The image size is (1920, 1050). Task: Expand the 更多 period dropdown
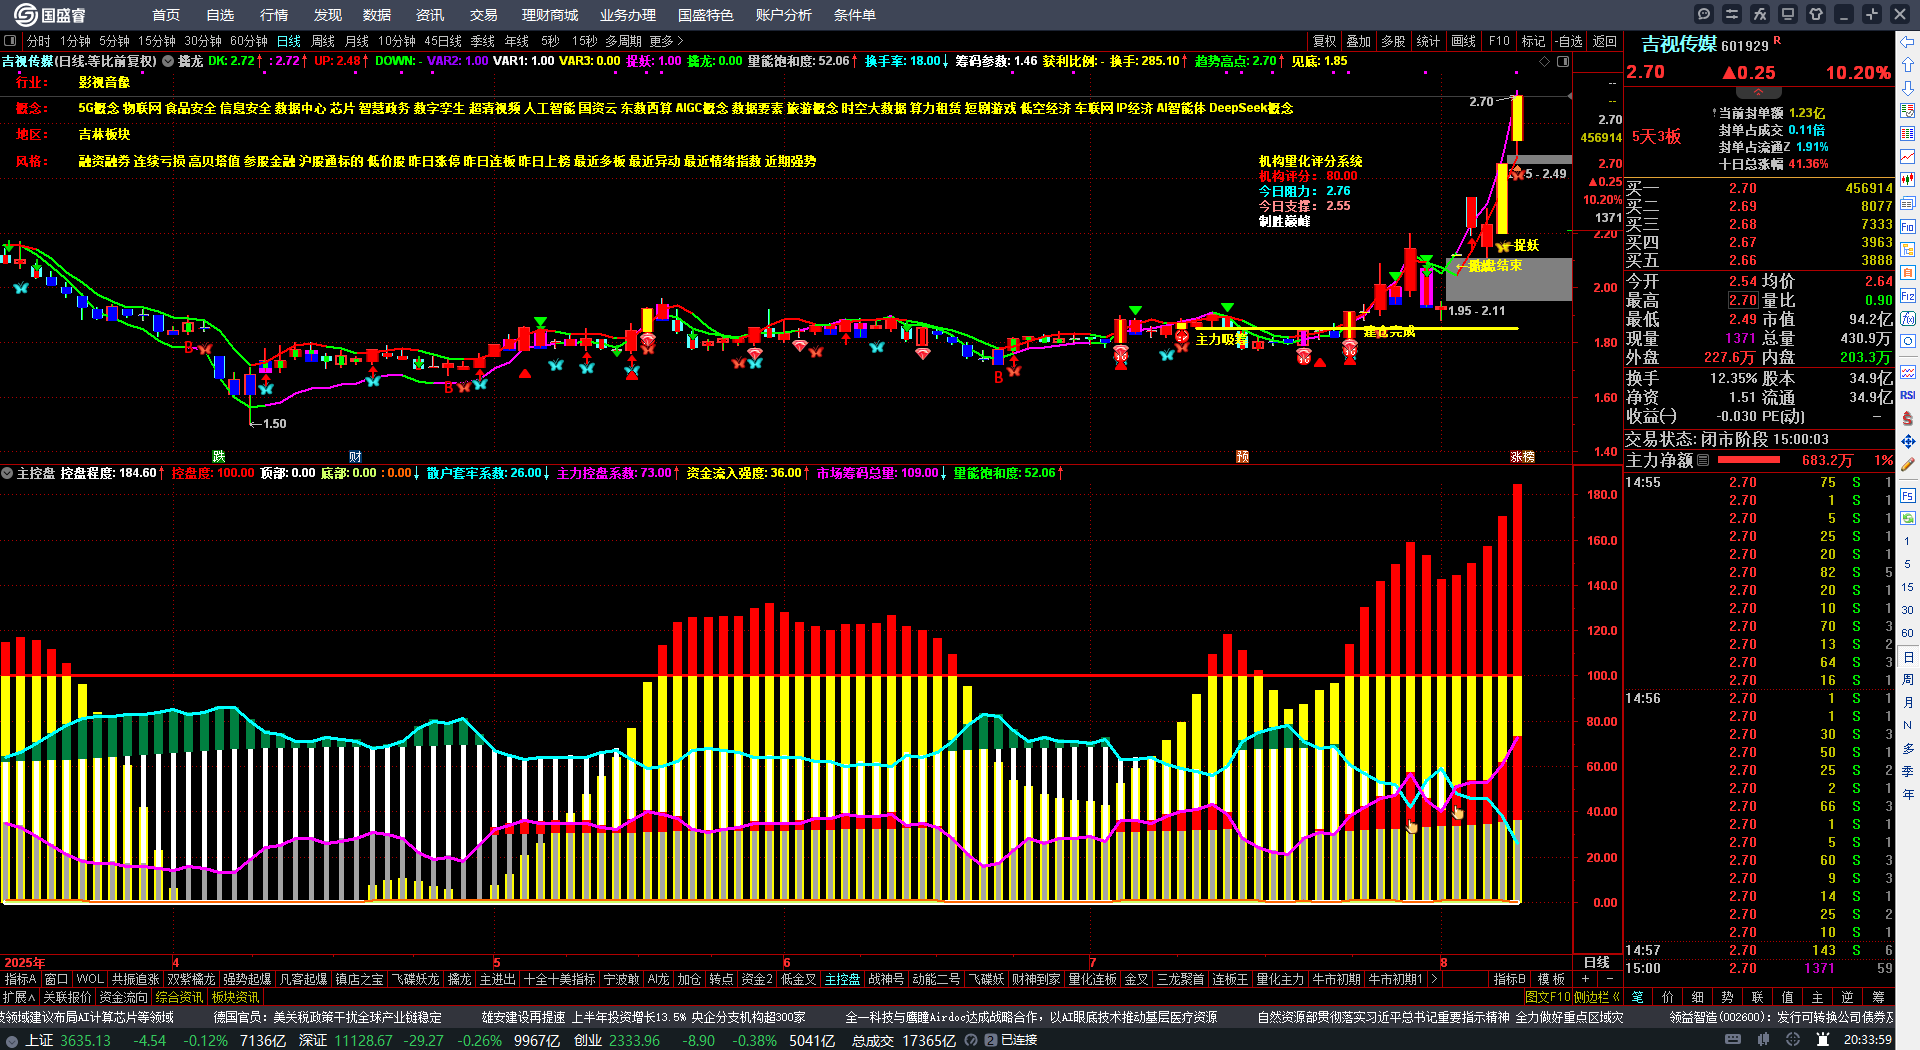coord(666,41)
